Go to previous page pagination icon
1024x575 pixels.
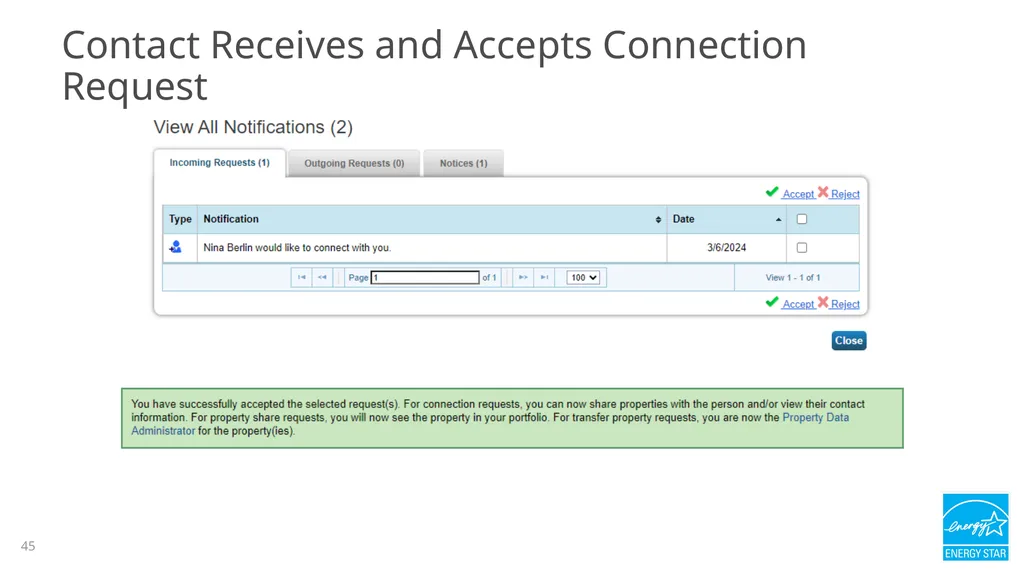coord(322,277)
